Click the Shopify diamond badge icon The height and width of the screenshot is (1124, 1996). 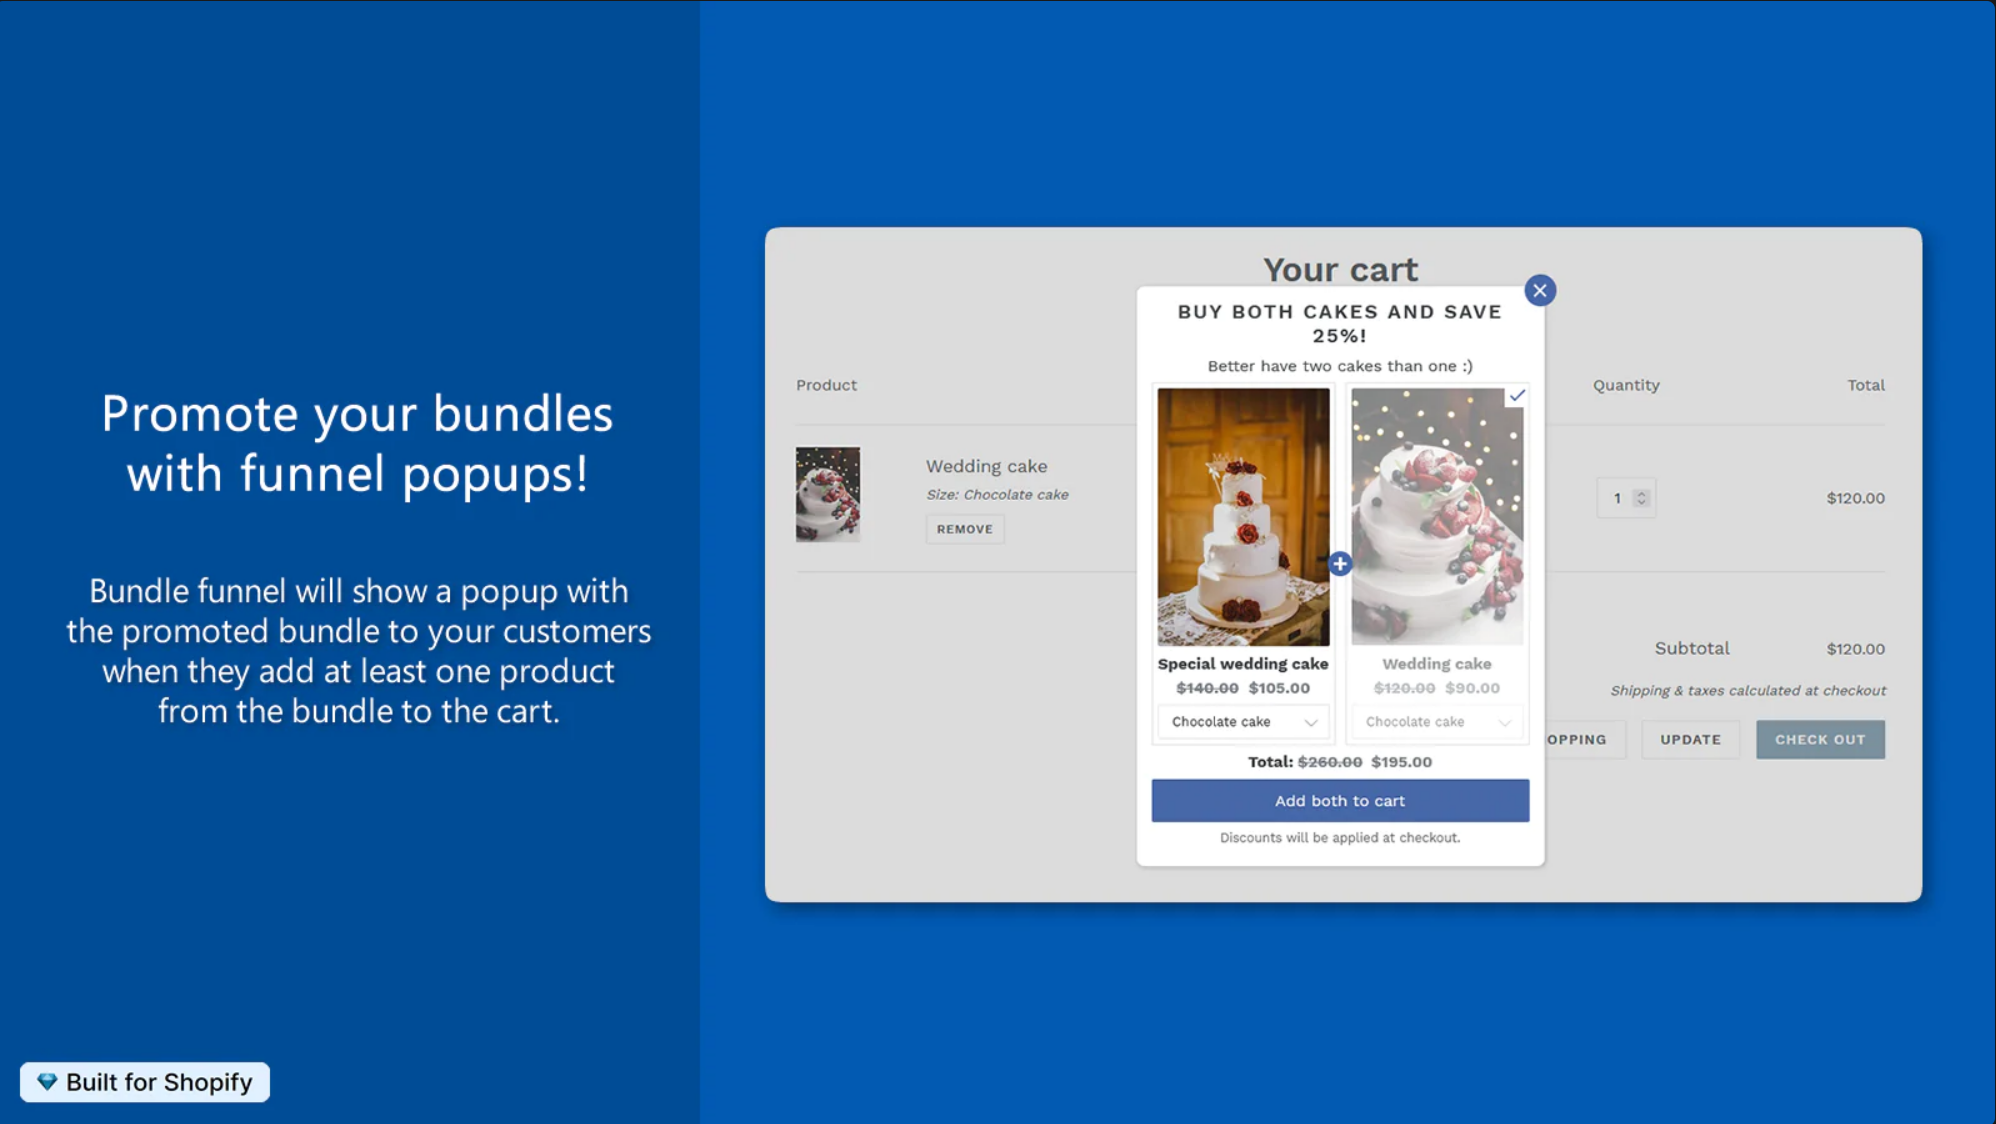tap(48, 1082)
